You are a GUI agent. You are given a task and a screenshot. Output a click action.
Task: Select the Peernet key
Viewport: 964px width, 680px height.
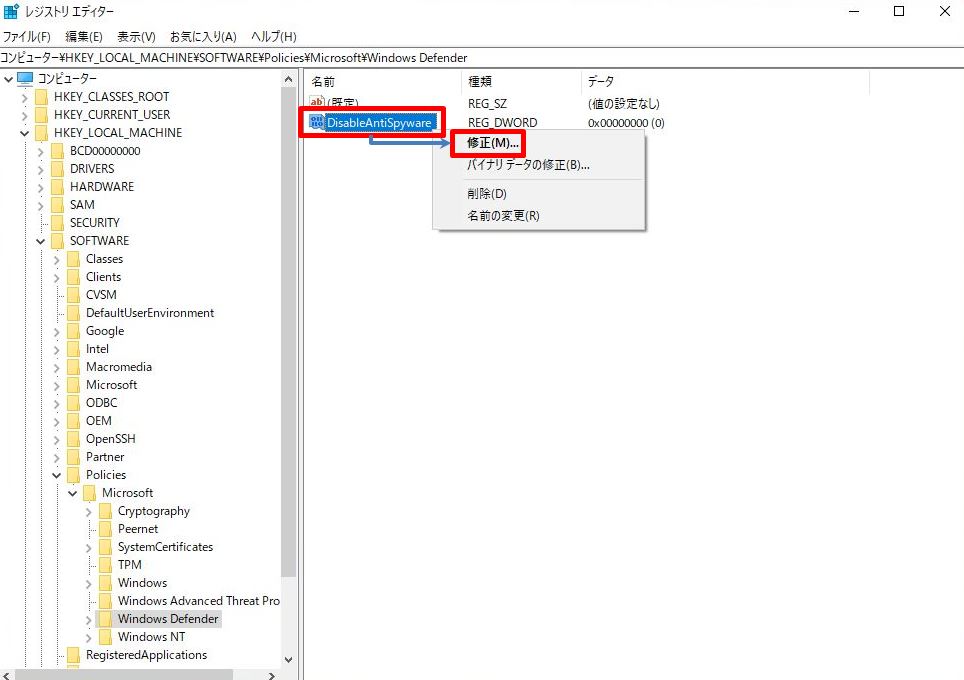pyautogui.click(x=138, y=529)
